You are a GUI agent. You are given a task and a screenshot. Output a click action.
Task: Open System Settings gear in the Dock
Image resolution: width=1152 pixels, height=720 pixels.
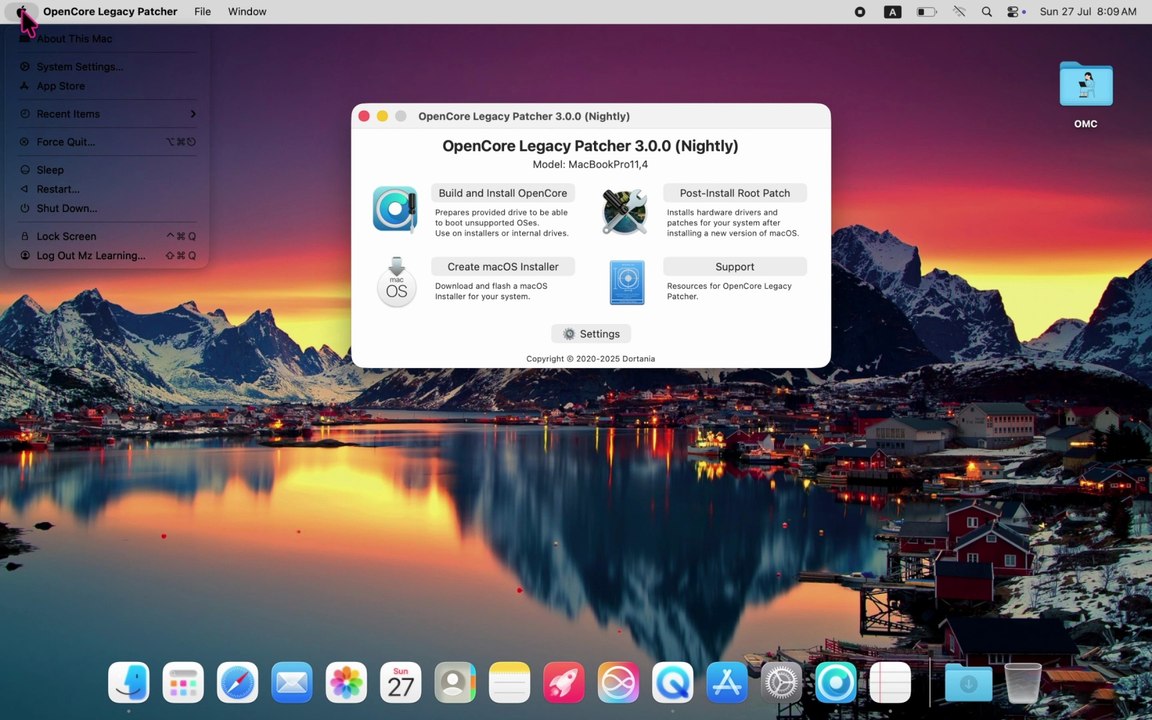click(x=781, y=682)
